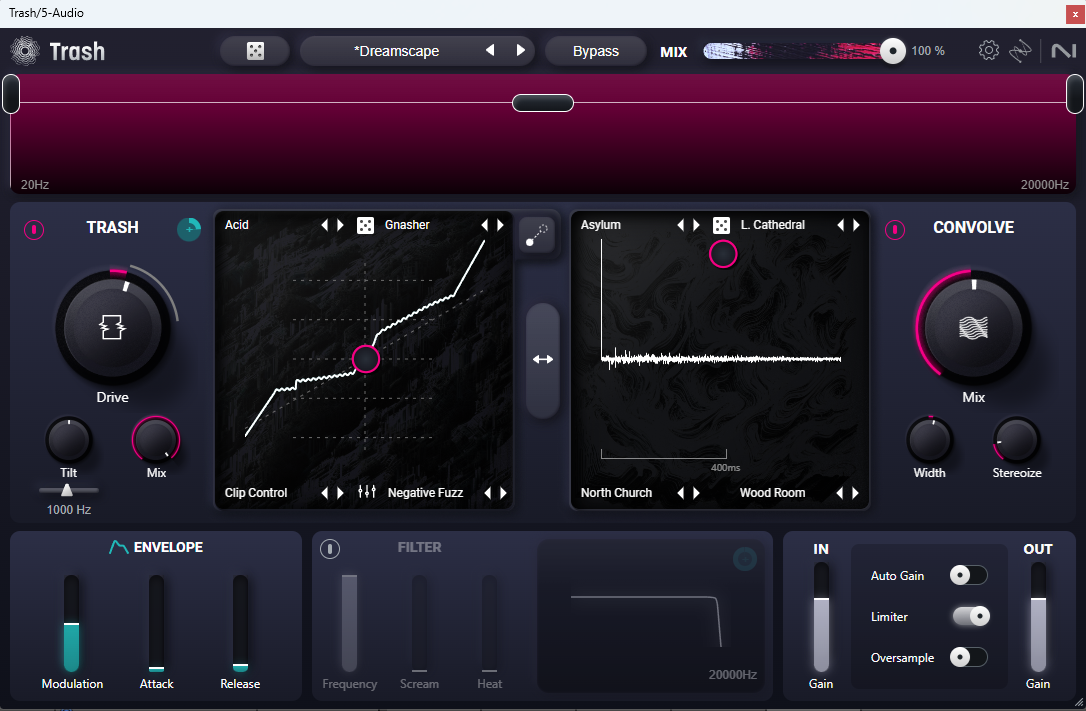Click the teal modulation icon beside TRASH
The height and width of the screenshot is (711, 1086).
click(189, 229)
